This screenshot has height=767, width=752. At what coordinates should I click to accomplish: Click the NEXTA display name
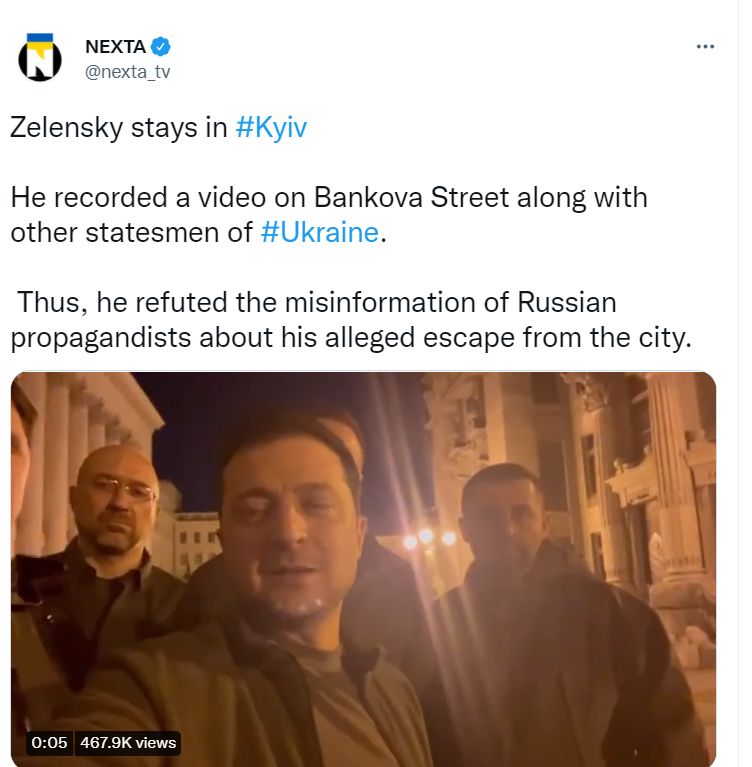coord(115,46)
